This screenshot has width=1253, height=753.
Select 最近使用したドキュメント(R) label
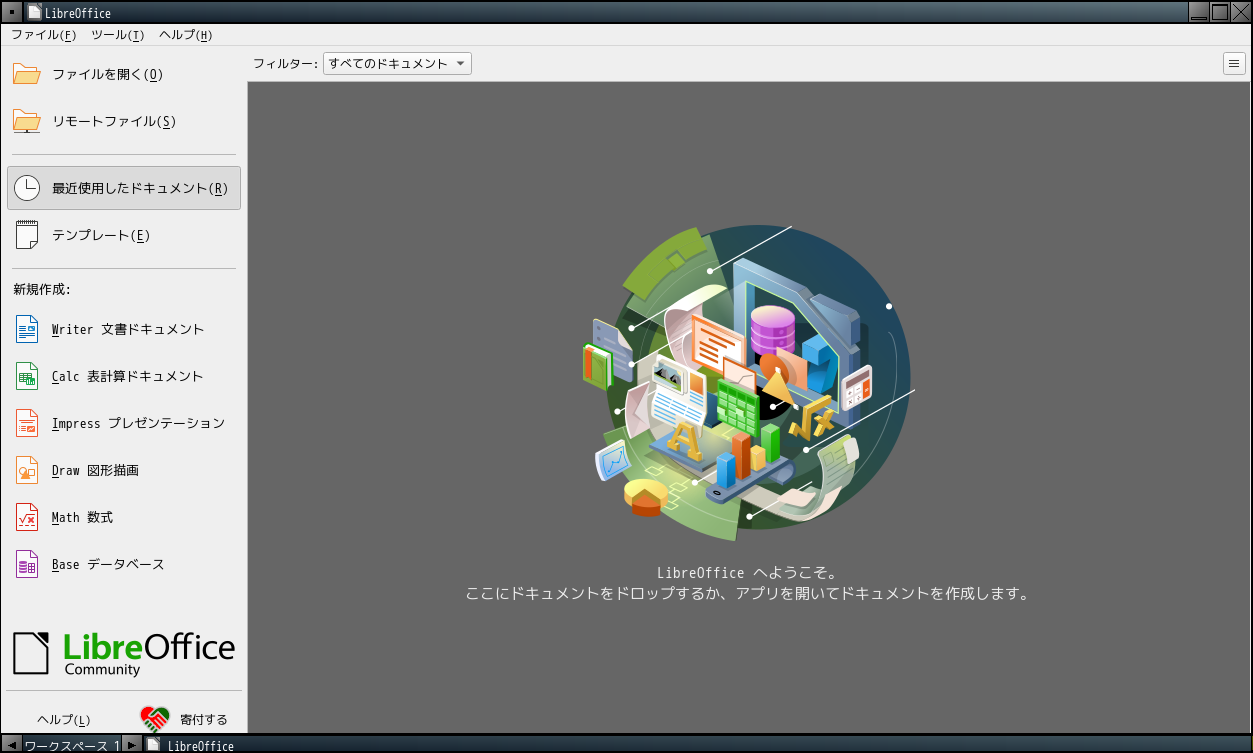(140, 188)
